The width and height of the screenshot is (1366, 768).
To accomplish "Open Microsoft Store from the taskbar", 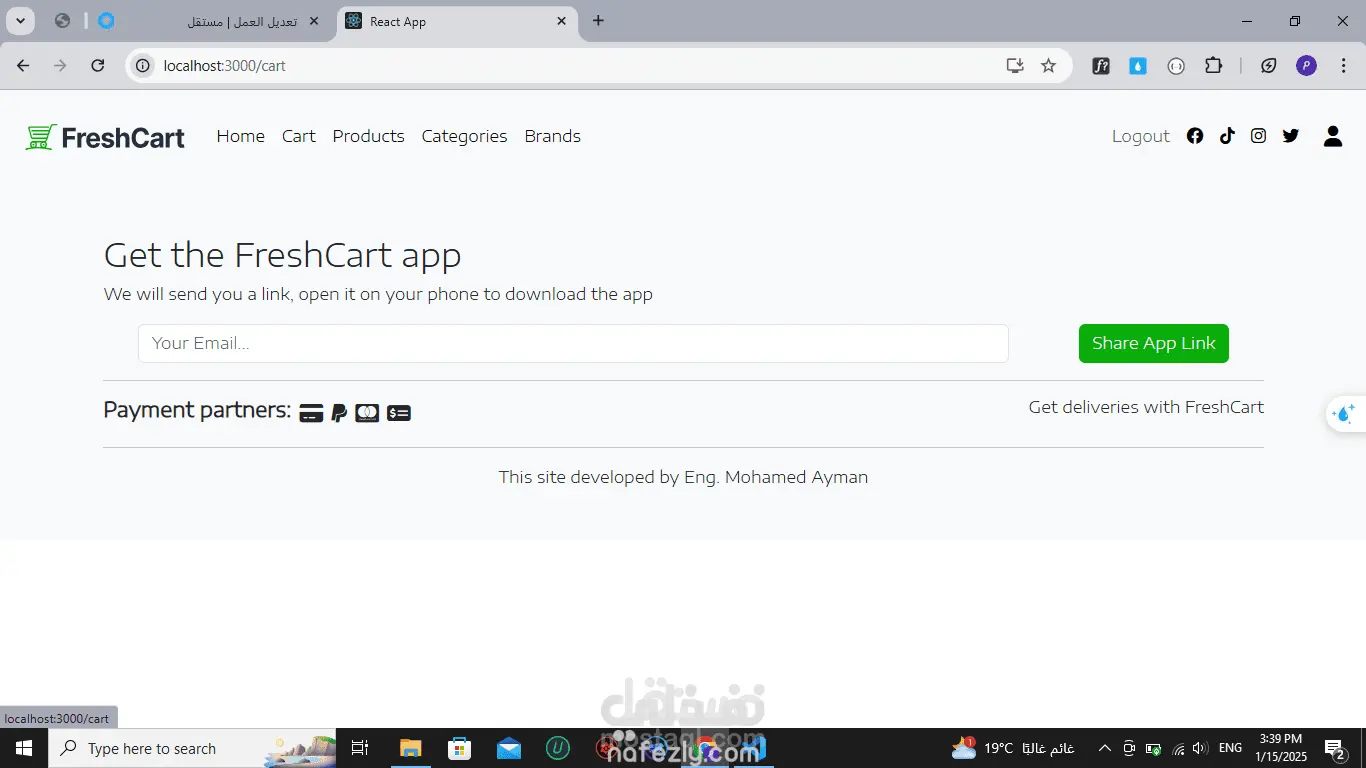I will (x=459, y=748).
